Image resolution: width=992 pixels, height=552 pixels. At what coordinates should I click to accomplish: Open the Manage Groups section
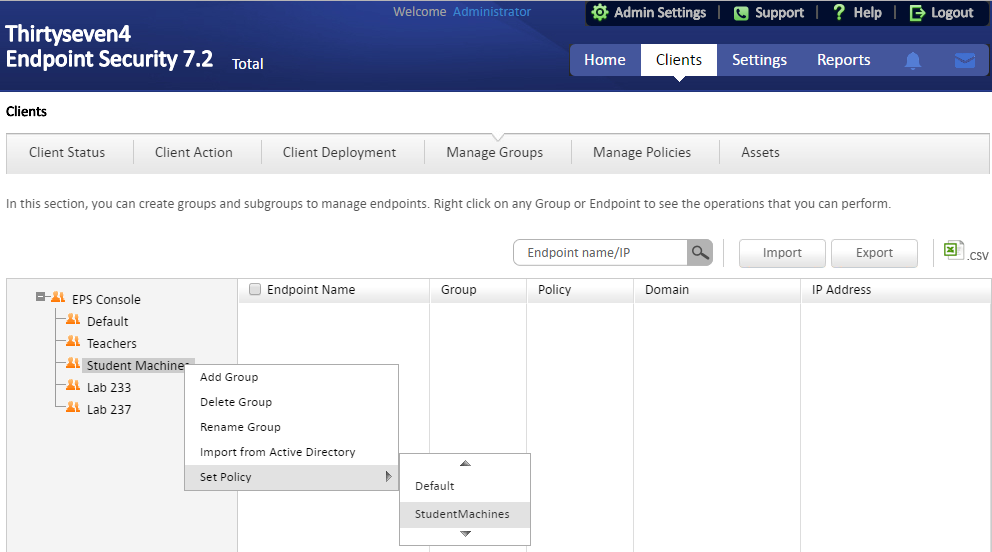point(495,152)
